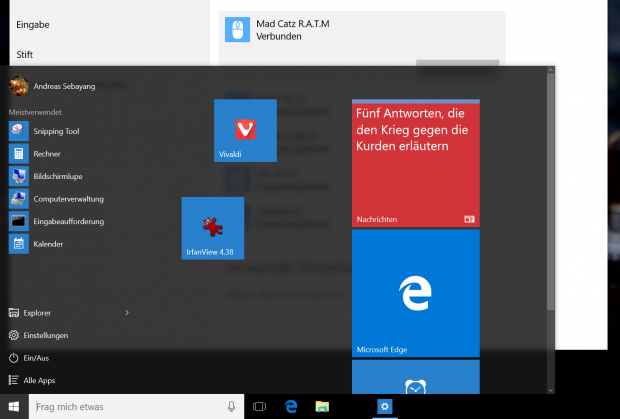
Task: Click the Cortana microphone icon
Action: (231, 406)
